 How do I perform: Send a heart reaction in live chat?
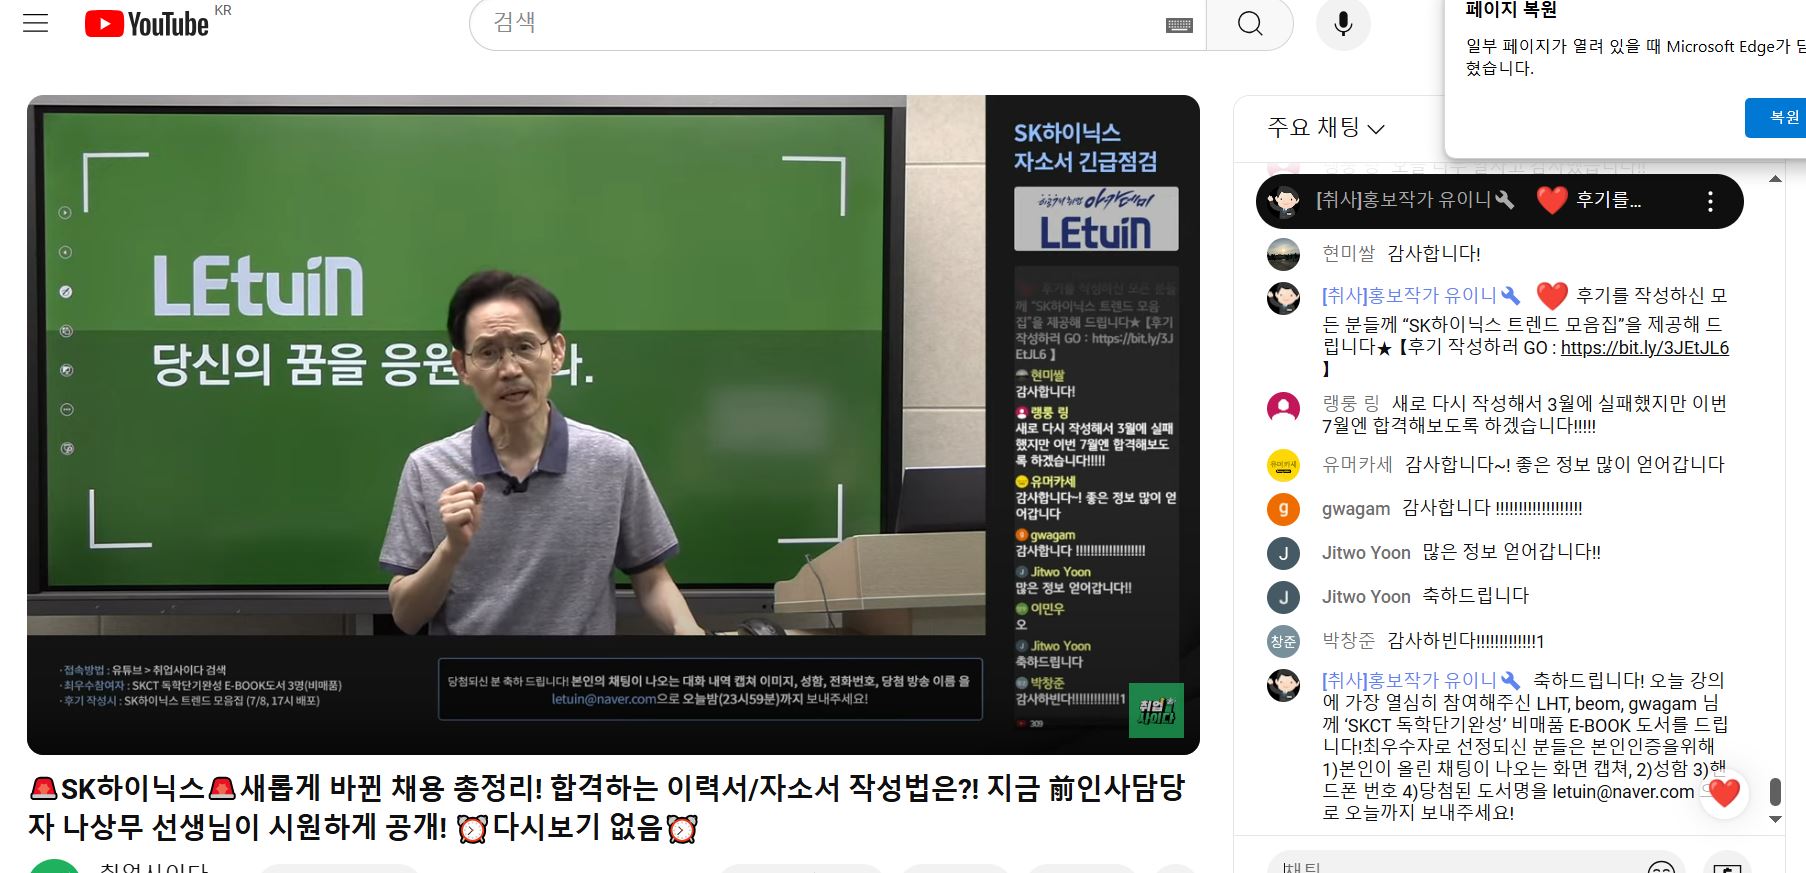tap(1724, 793)
